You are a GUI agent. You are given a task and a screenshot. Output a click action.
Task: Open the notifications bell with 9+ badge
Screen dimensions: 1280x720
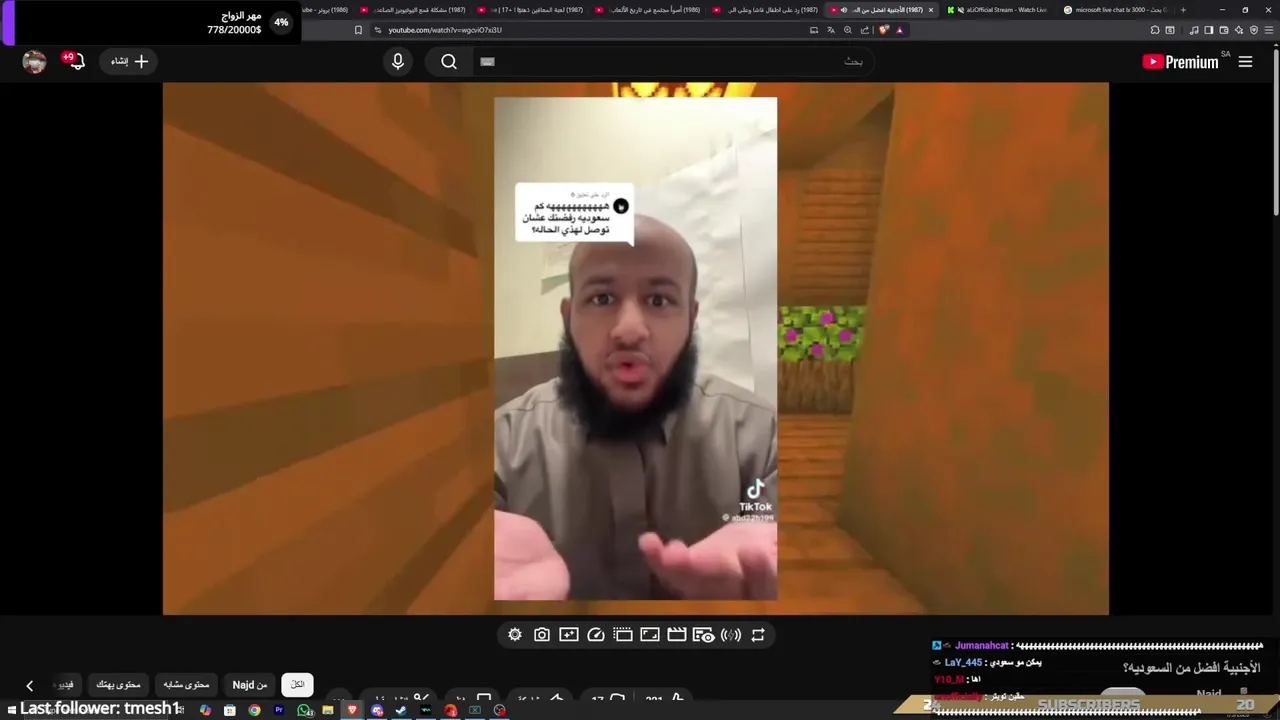75,62
